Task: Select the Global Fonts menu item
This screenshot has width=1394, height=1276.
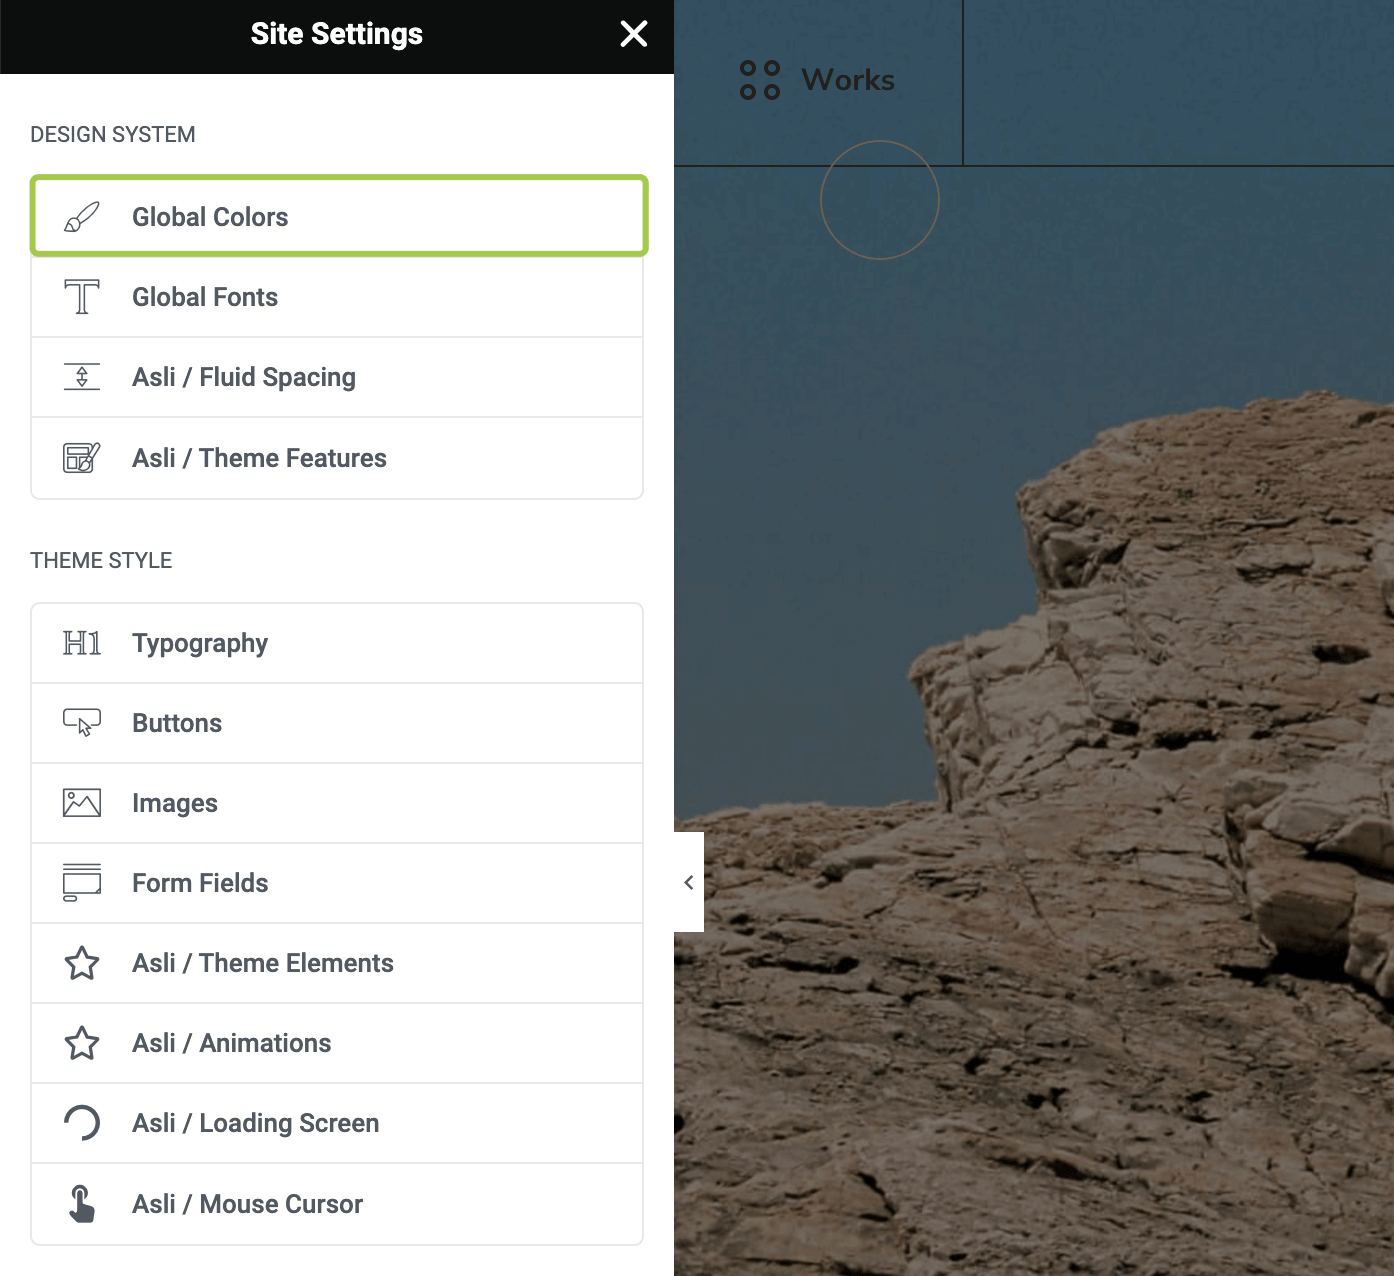Action: click(205, 297)
